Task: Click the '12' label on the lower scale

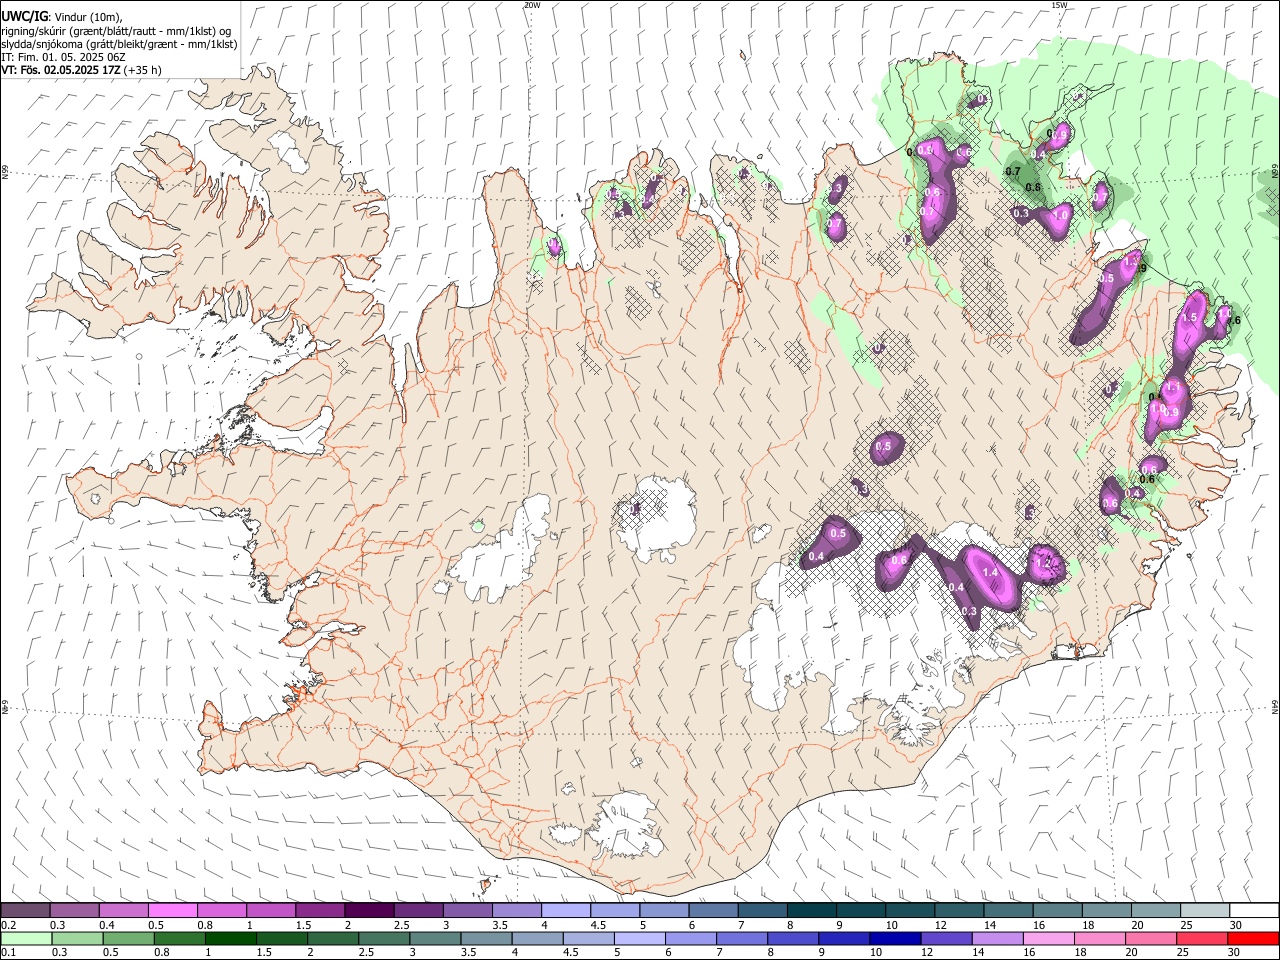Action: tap(927, 952)
